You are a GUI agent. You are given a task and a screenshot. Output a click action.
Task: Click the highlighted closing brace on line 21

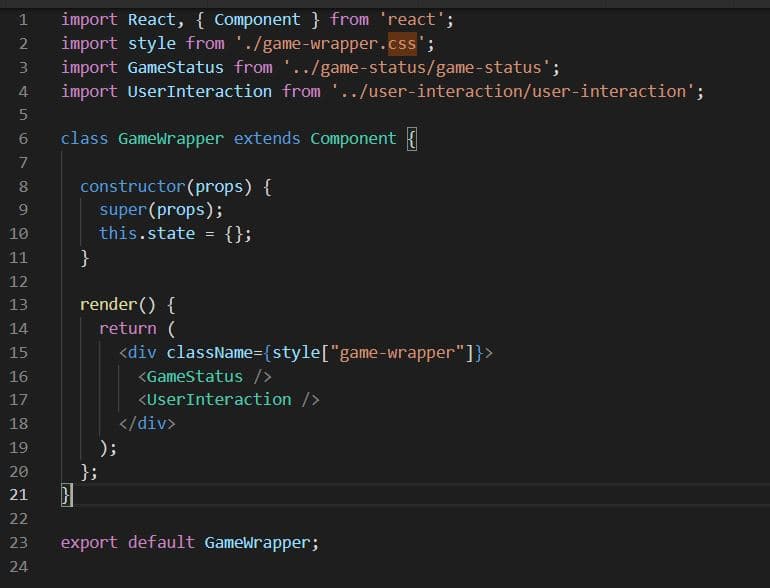67,495
